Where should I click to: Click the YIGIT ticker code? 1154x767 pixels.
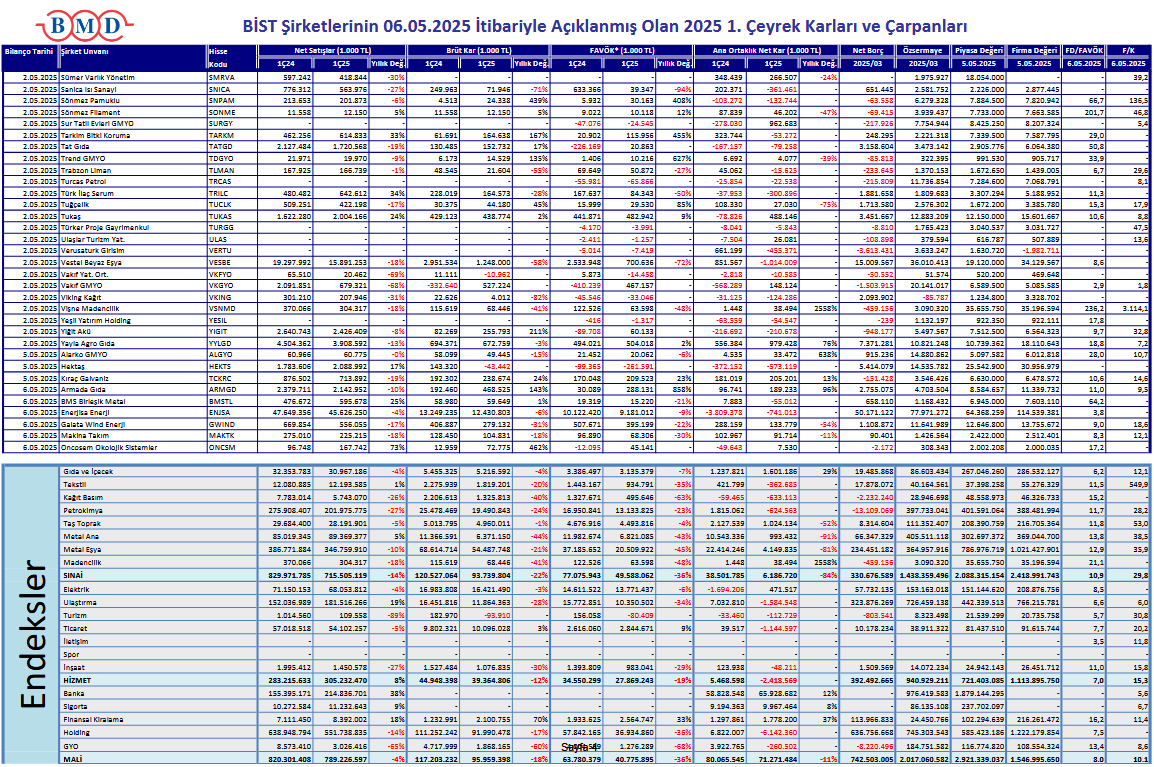click(x=219, y=332)
